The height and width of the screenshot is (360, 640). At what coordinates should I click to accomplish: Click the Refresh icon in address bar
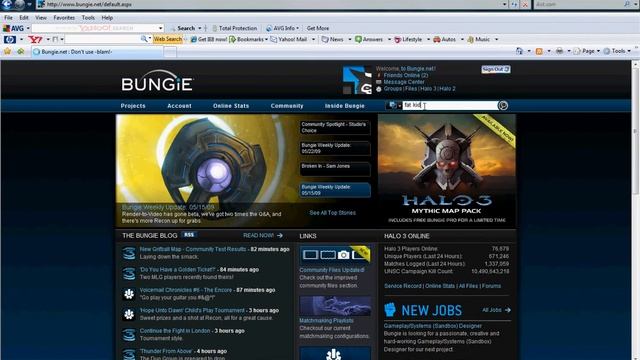(x=514, y=4)
